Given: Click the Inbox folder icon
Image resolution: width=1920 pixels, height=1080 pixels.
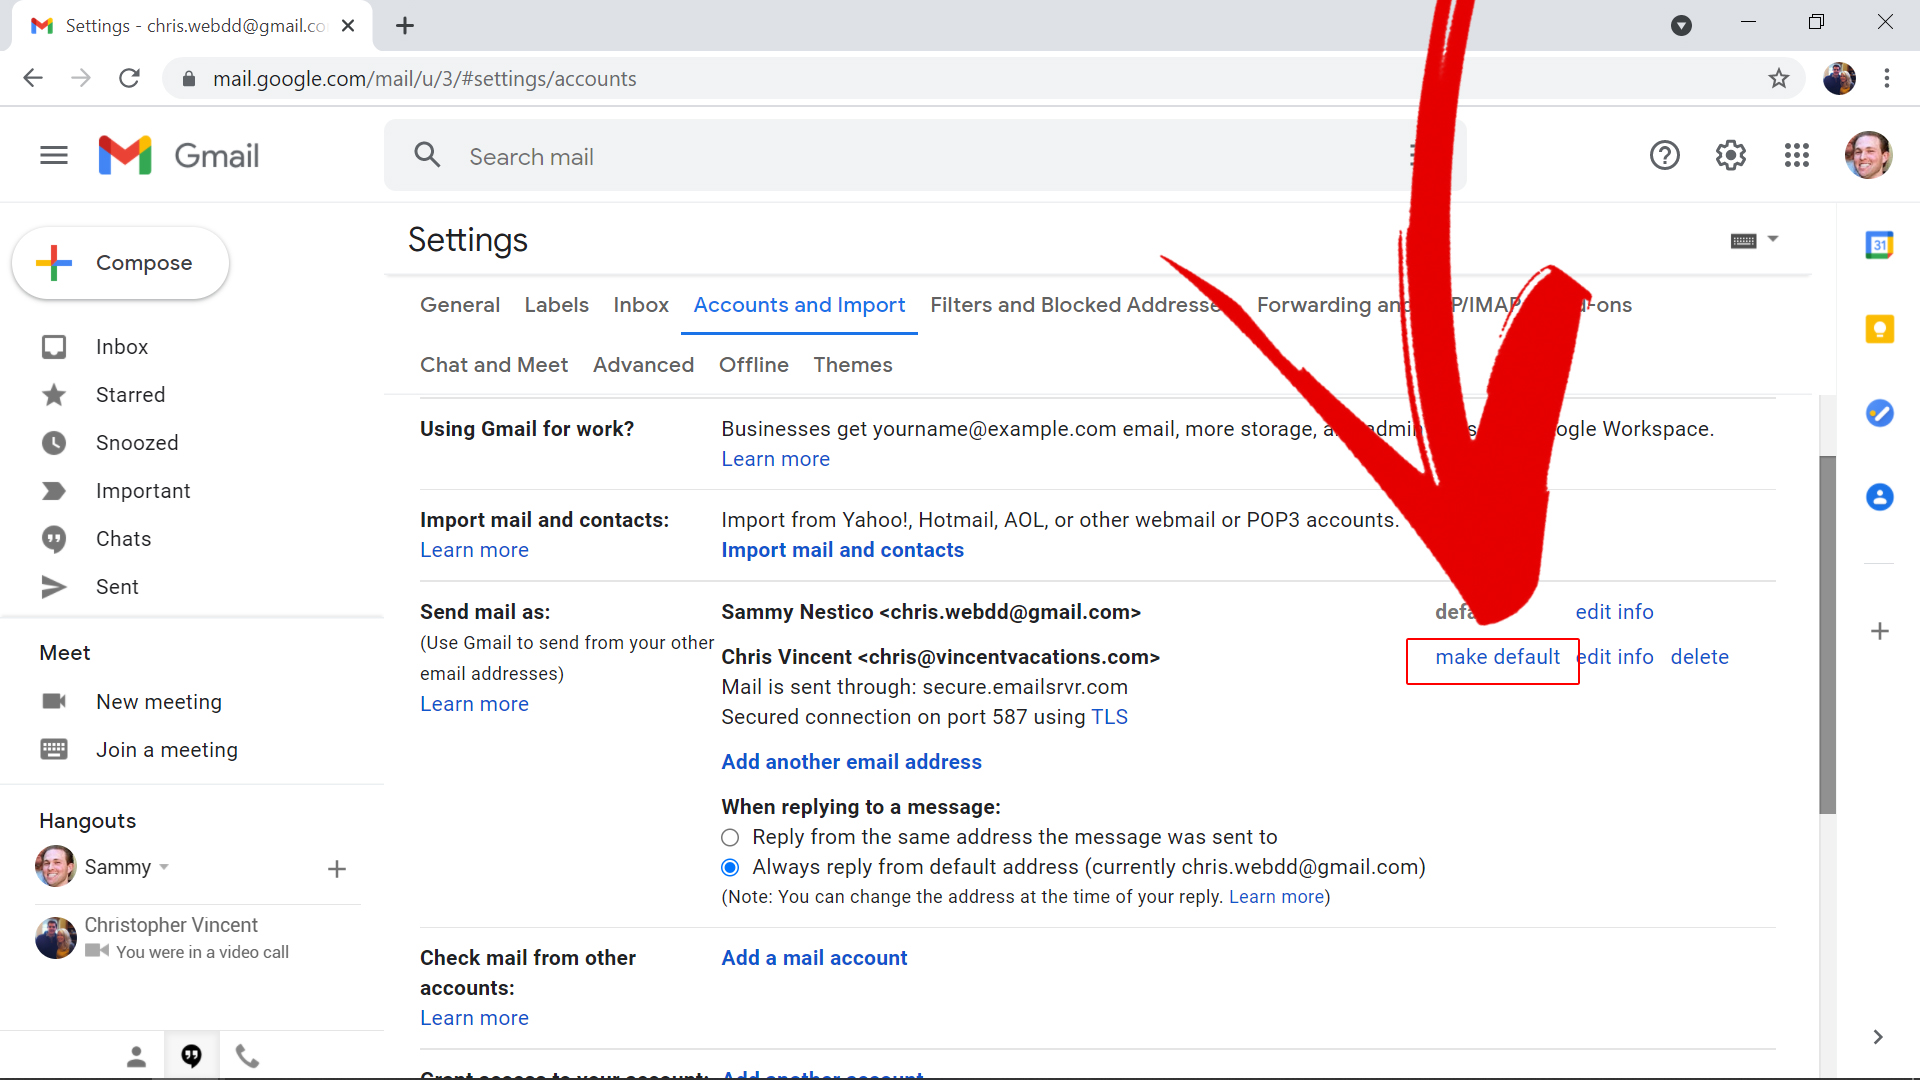Looking at the screenshot, I should pos(54,347).
